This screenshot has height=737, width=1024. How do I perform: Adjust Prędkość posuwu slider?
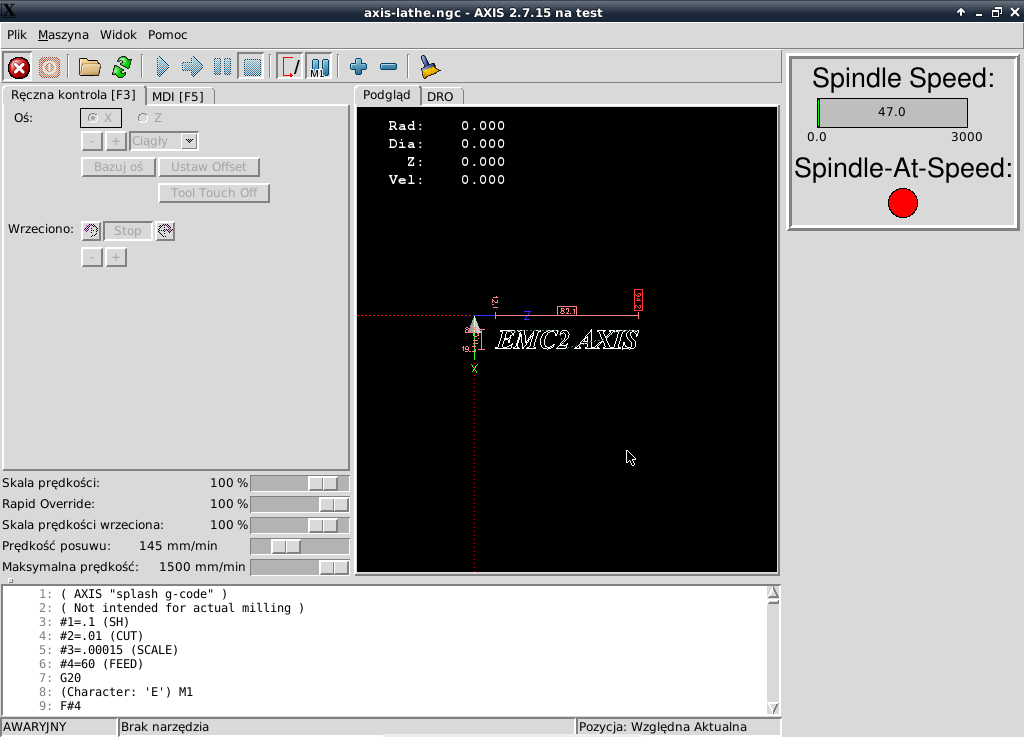click(300, 546)
